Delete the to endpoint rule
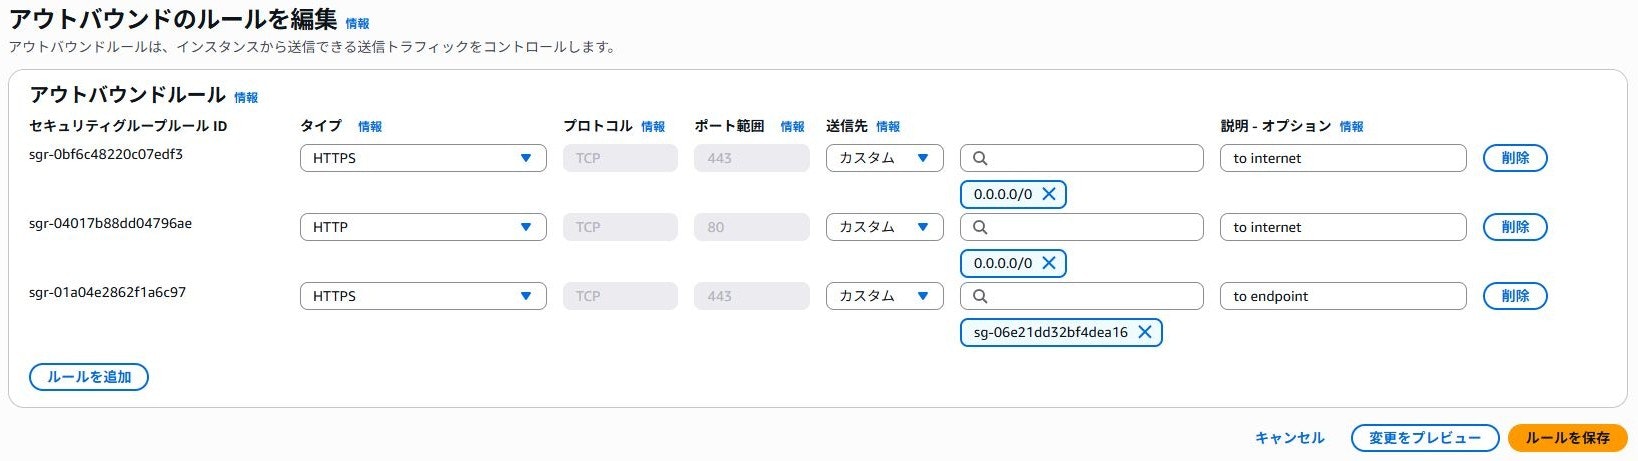Screen dimensions: 1638x461 pyautogui.click(x=1515, y=296)
